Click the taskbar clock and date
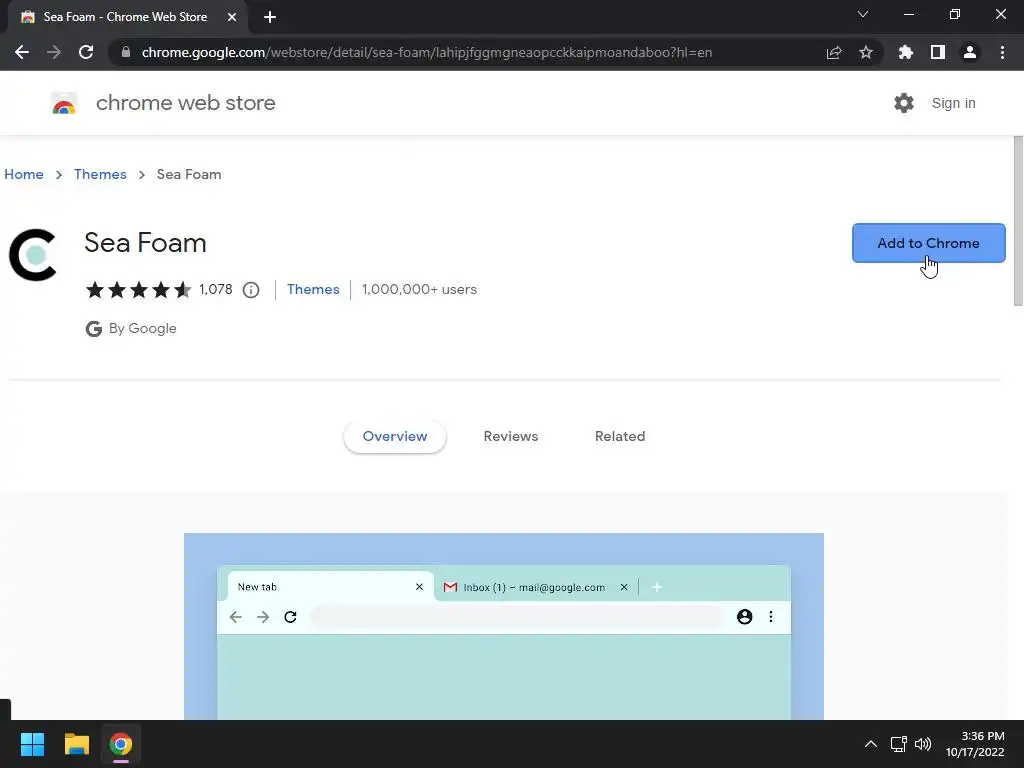The width and height of the screenshot is (1024, 768). (975, 744)
